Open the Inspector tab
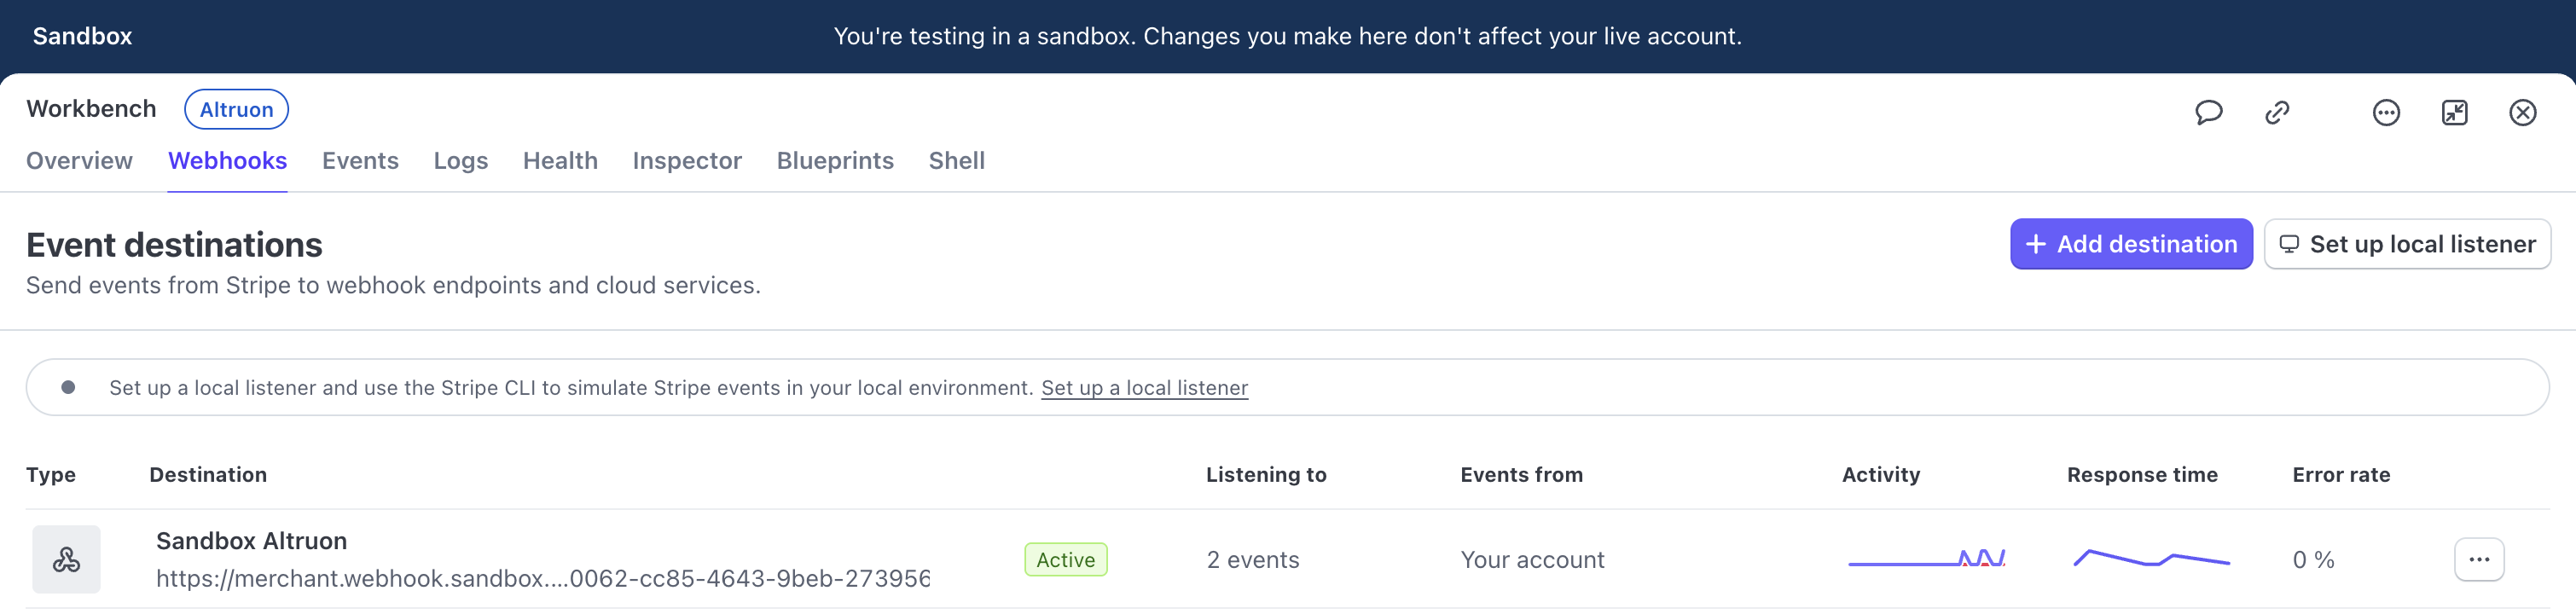This screenshot has height=614, width=2576. pos(687,160)
